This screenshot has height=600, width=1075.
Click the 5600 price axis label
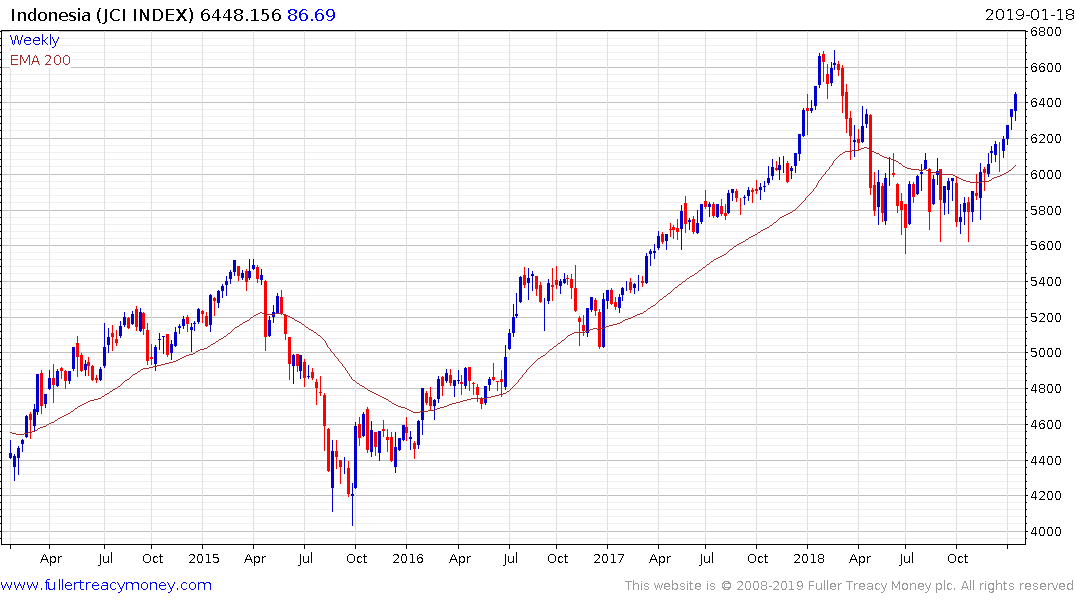1046,245
